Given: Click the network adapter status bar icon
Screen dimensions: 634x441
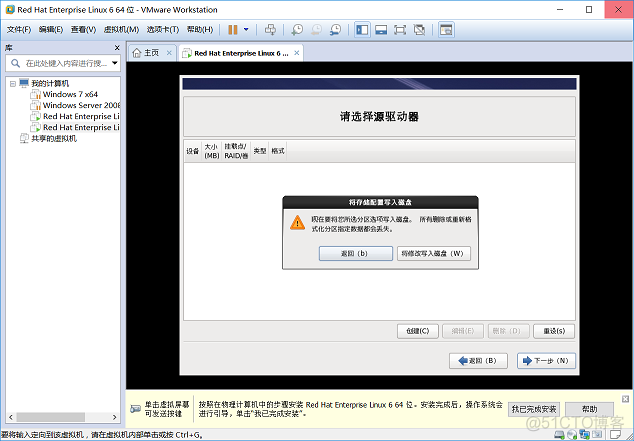Looking at the screenshot, I should 584,435.
